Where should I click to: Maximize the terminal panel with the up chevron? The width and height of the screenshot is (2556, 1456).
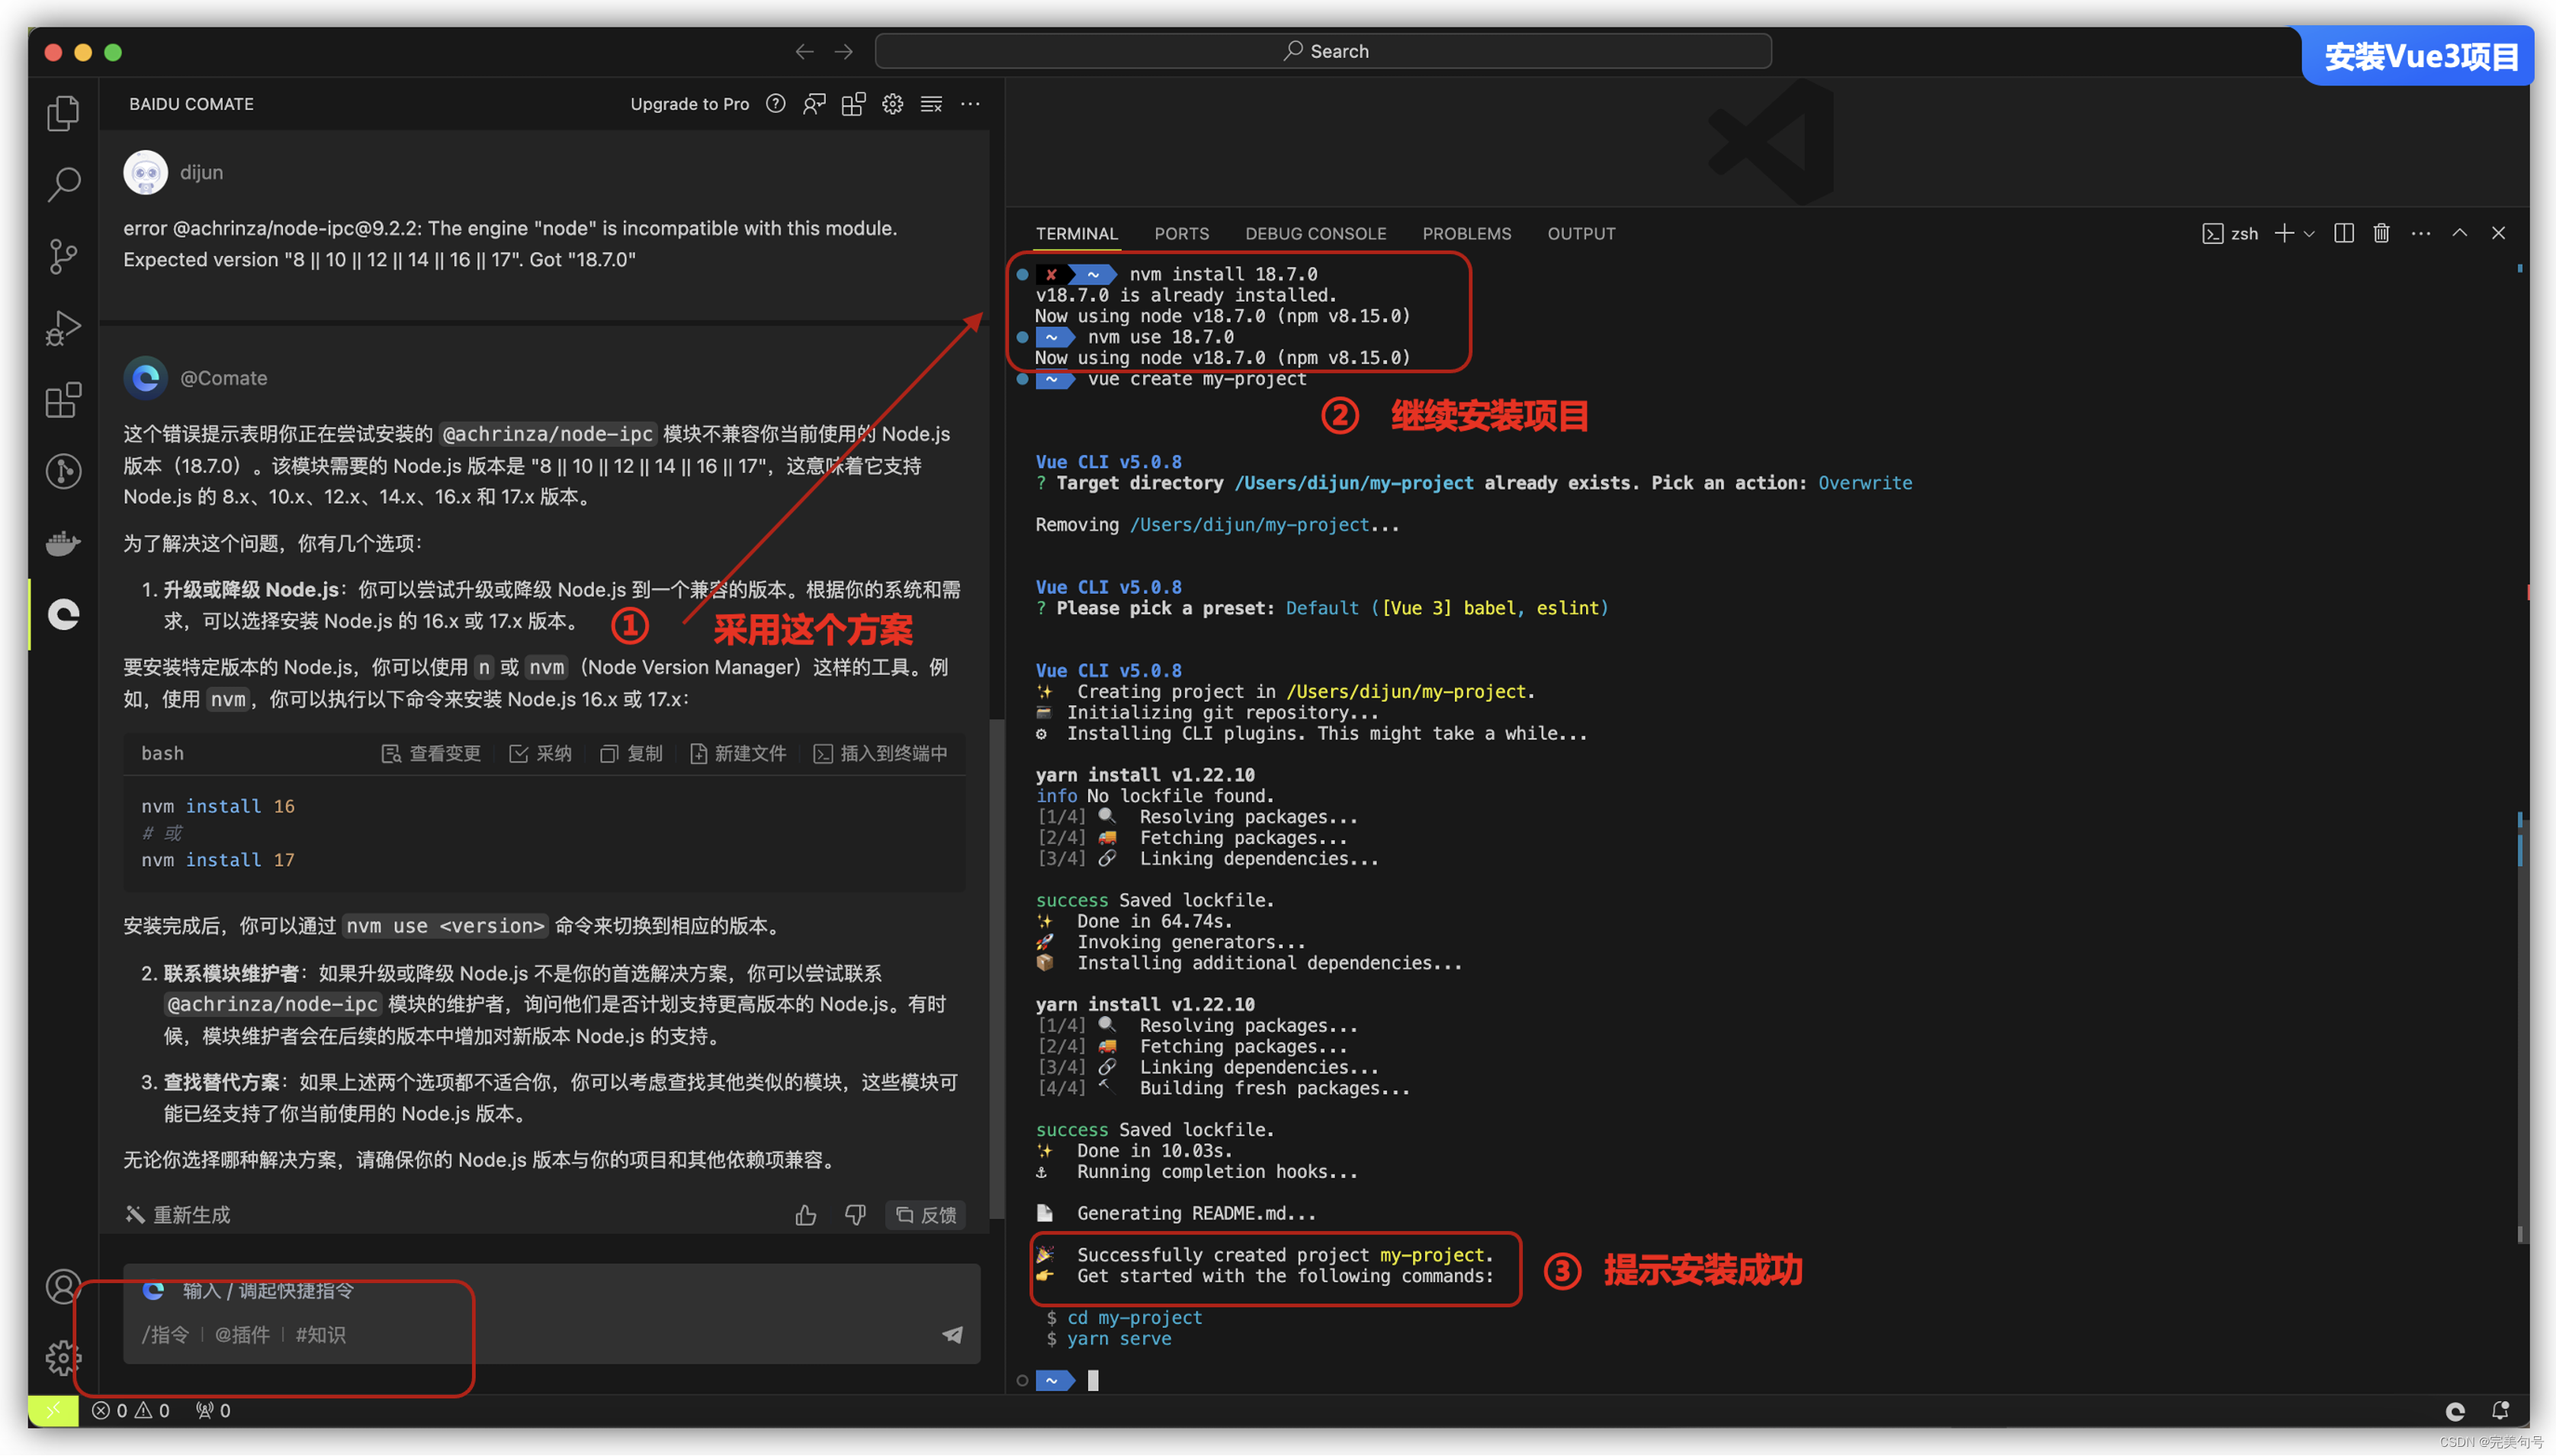(x=2460, y=233)
